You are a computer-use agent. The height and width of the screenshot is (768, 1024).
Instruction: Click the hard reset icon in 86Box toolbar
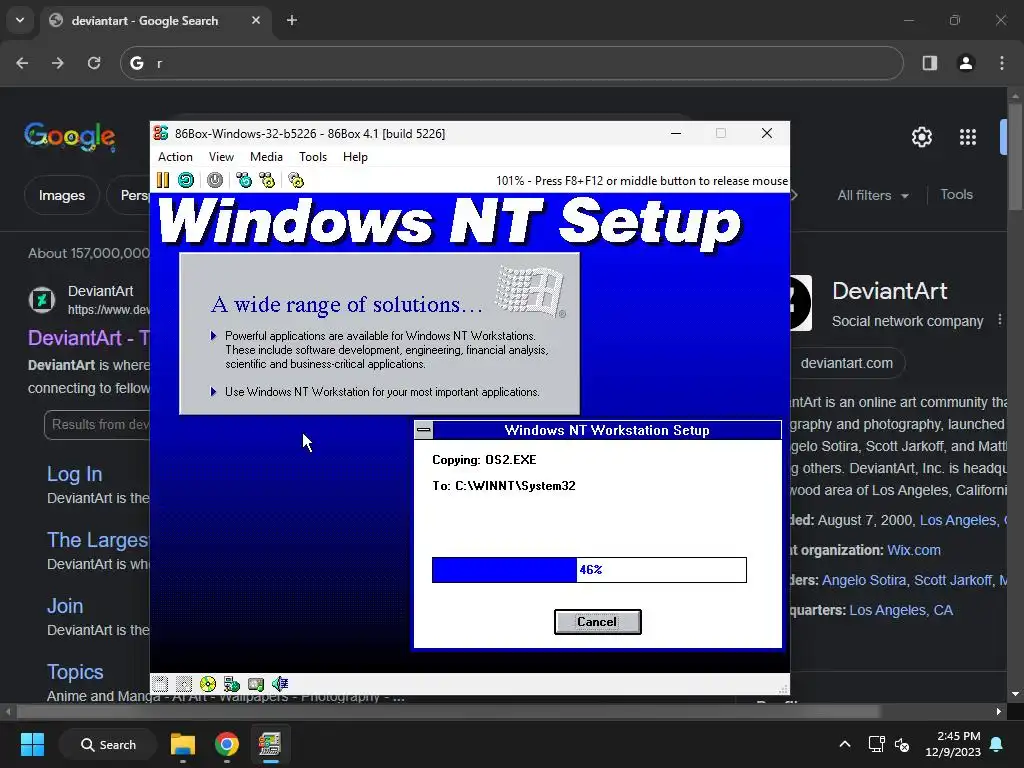(186, 180)
